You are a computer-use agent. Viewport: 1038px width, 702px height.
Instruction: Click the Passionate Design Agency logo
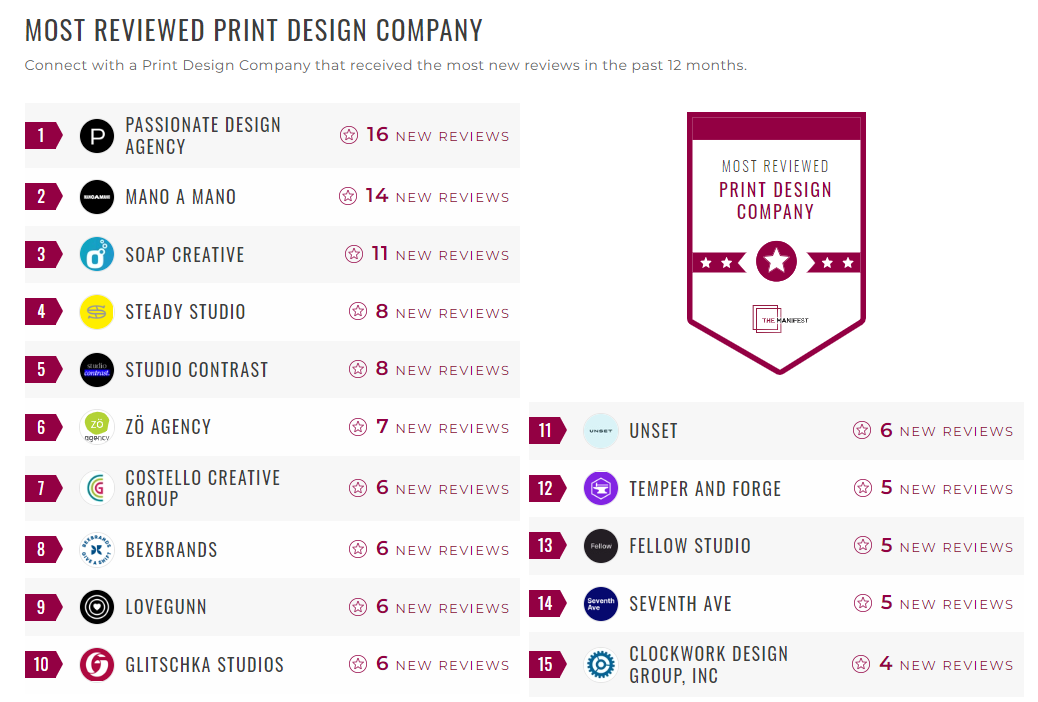[96, 134]
